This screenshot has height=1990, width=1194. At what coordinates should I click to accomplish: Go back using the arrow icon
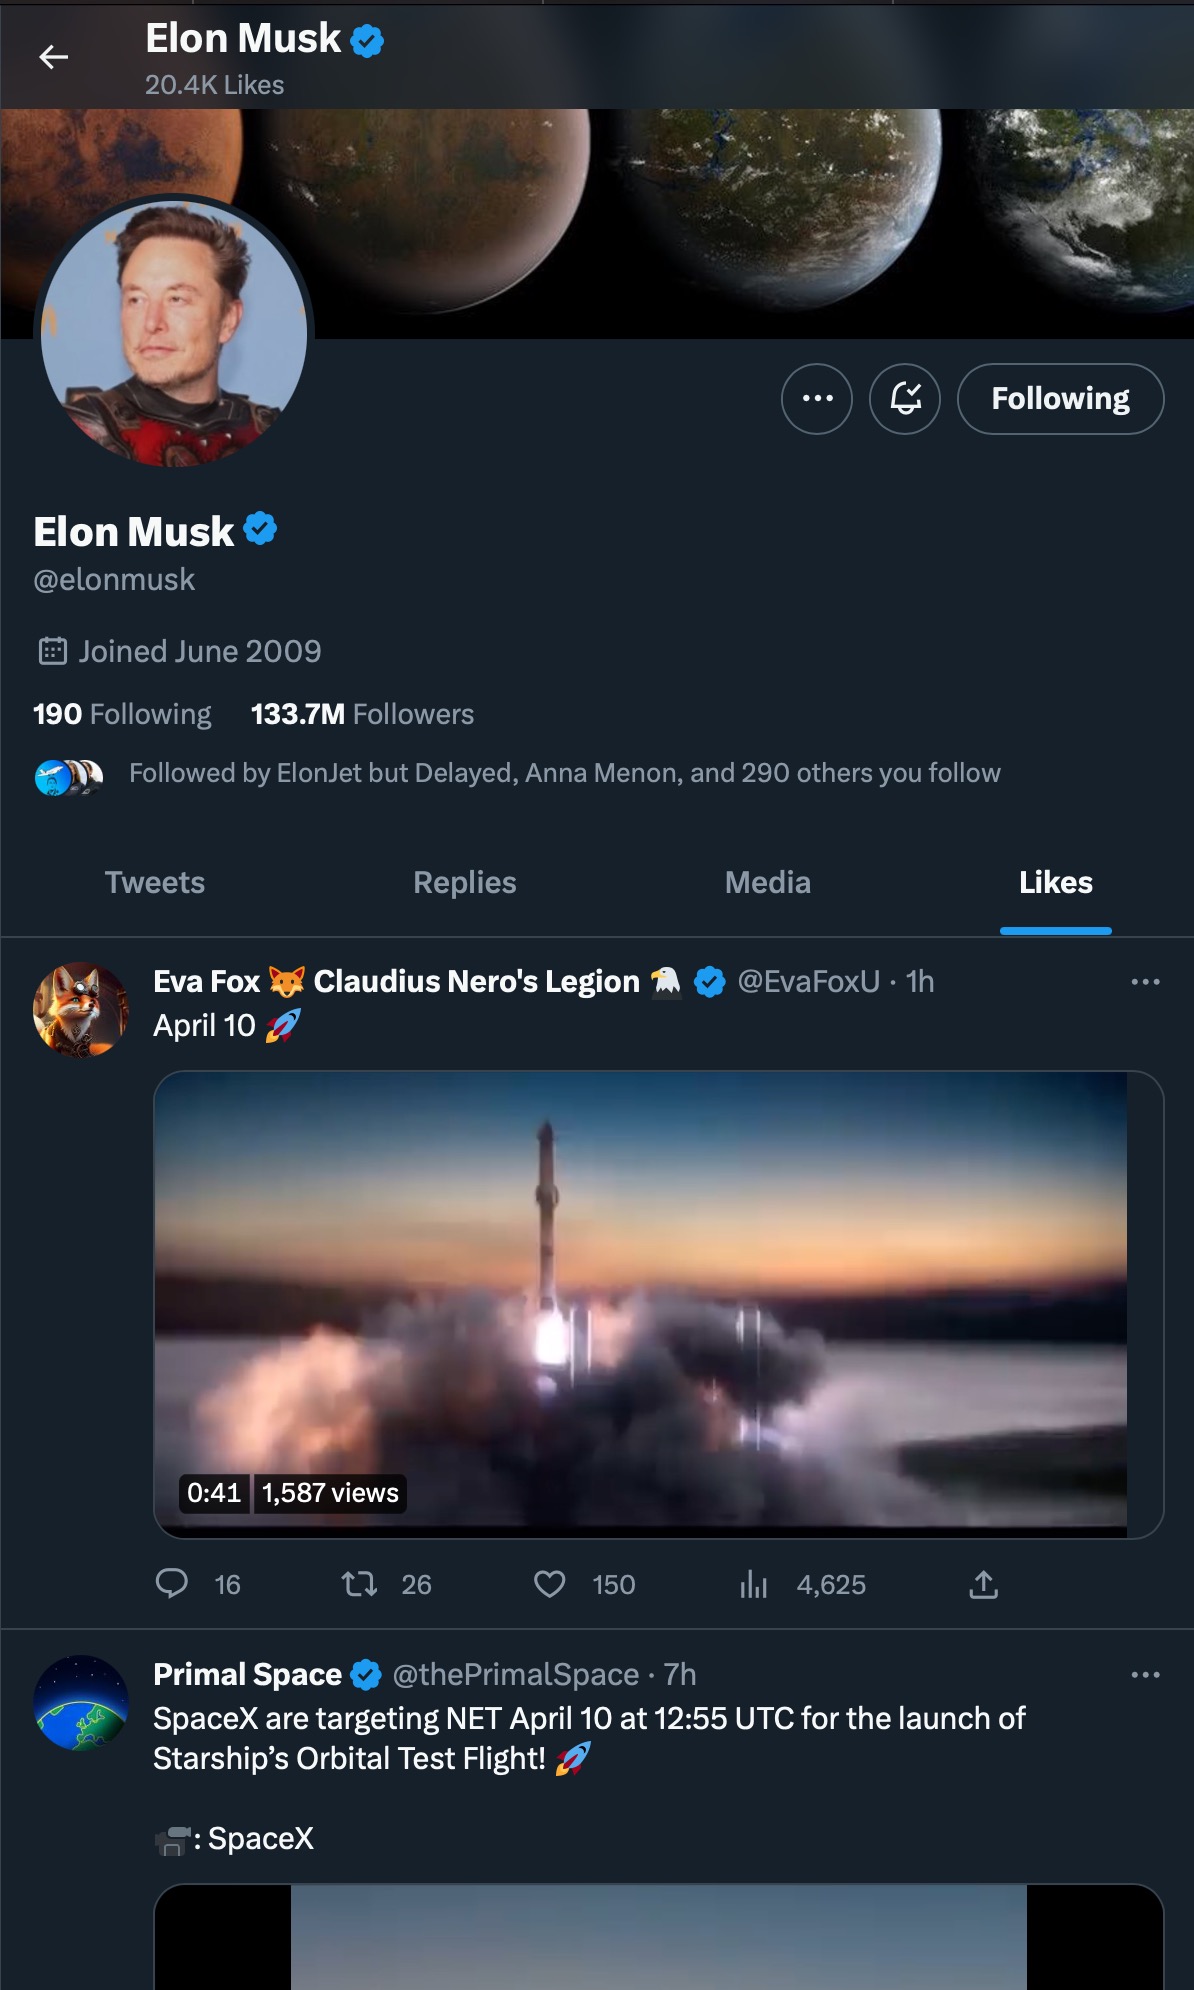54,58
